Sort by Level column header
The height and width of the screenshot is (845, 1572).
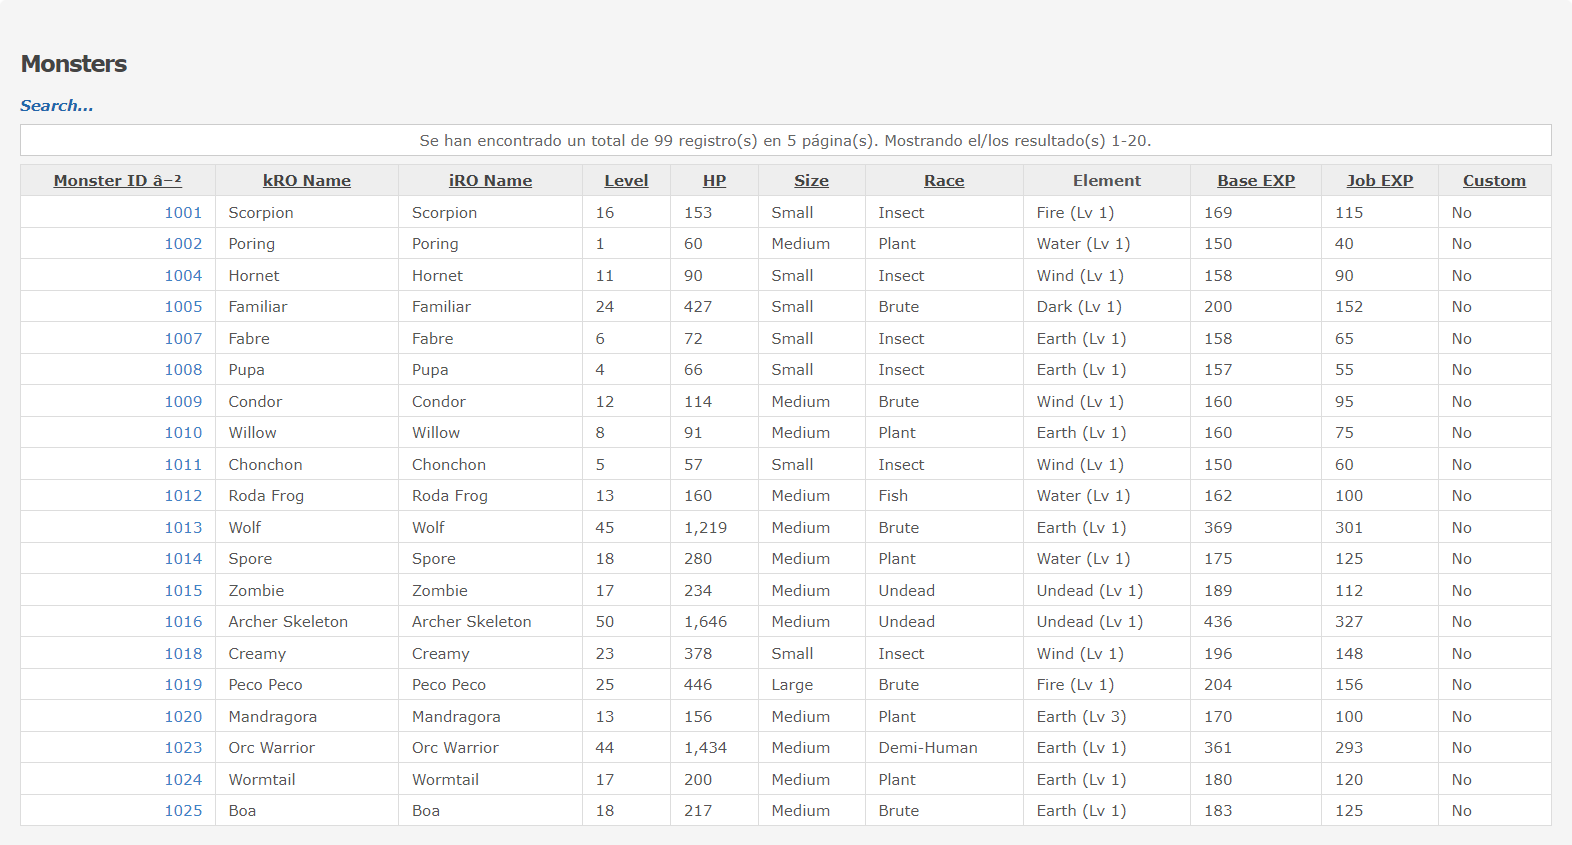(x=626, y=181)
